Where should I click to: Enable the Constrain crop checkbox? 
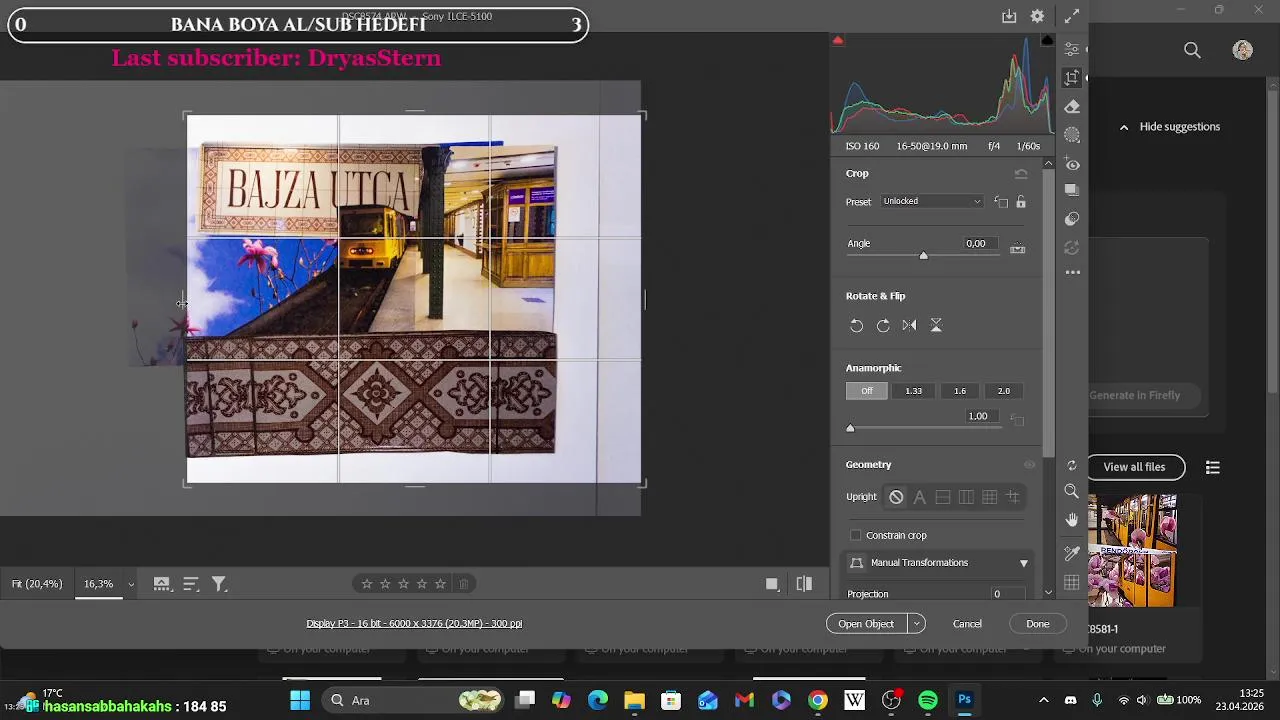coord(855,535)
